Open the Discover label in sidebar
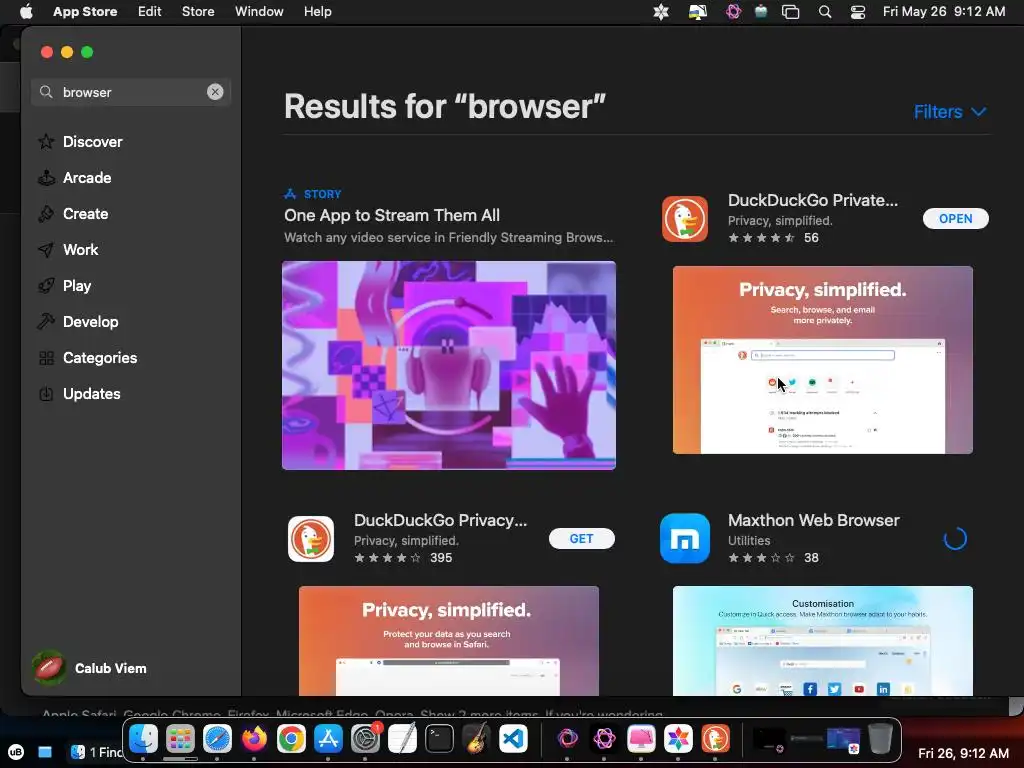Screen dimensions: 1024x768 [x=93, y=142]
